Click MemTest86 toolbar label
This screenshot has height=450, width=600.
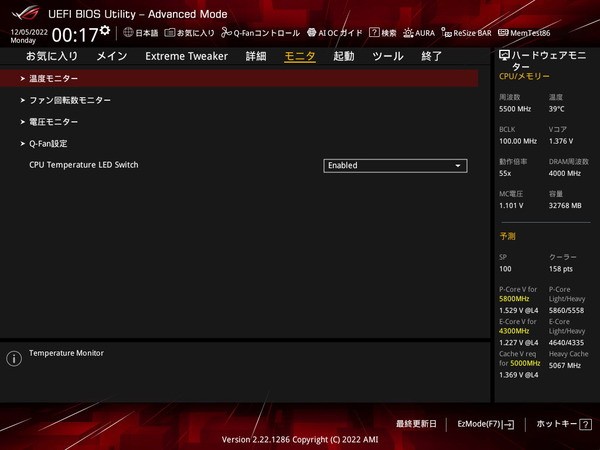tap(530, 33)
